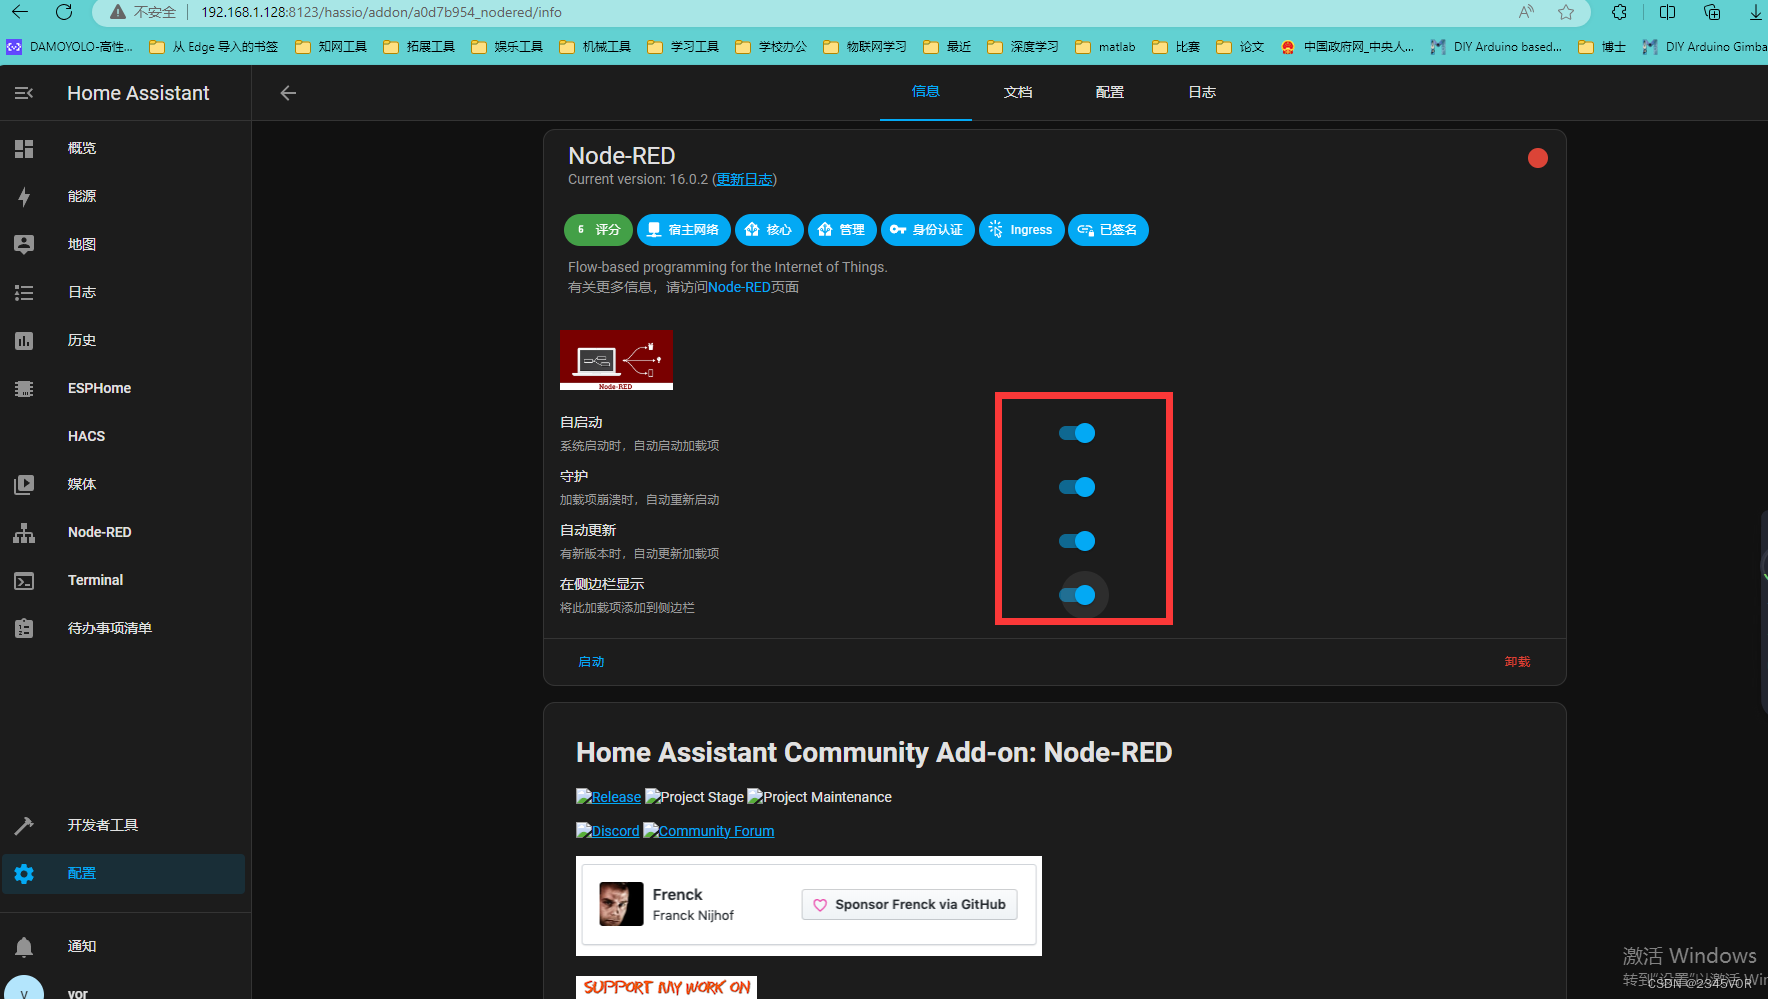Open the Discord link
Screen dimensions: 1768x999
[x=607, y=831]
